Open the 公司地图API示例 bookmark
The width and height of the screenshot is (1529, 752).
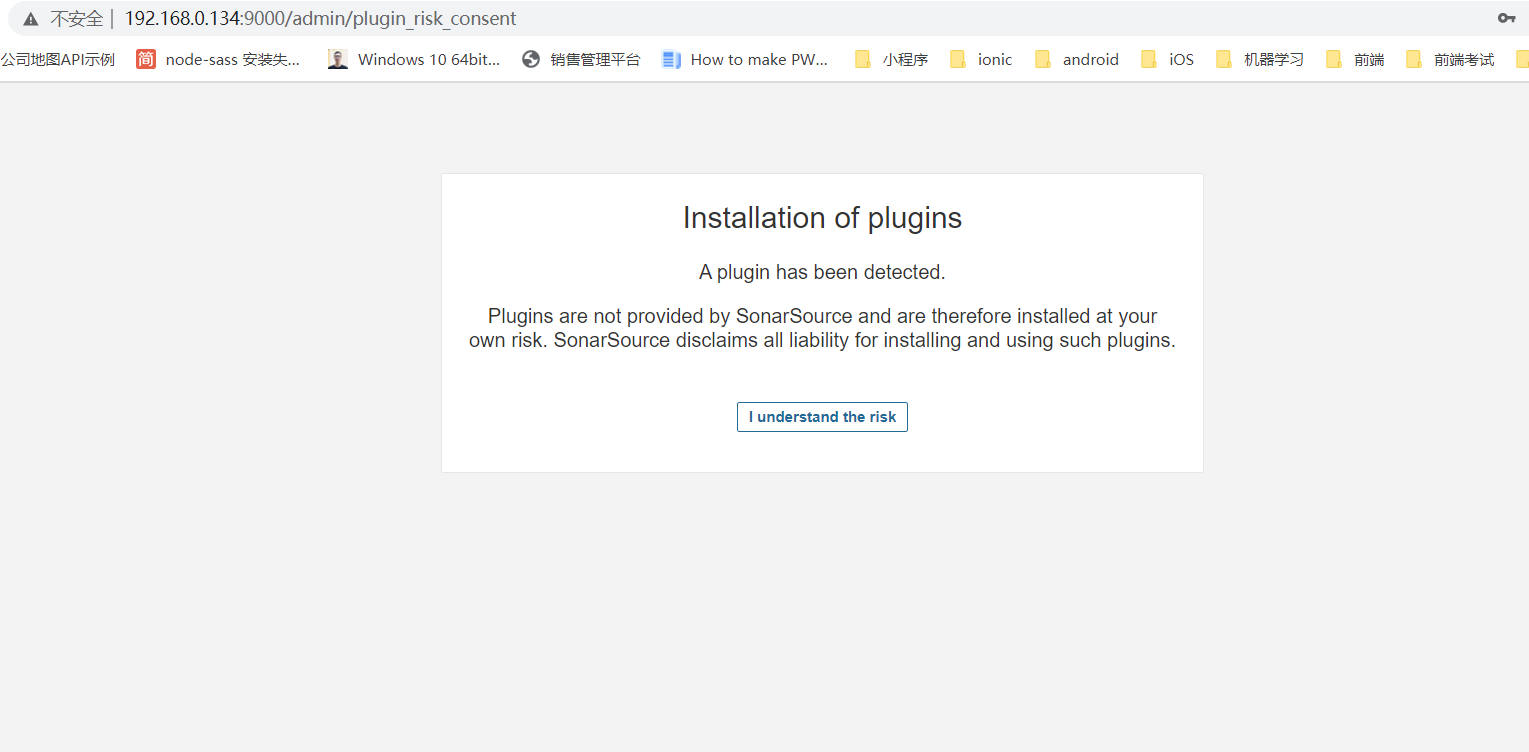coord(58,60)
